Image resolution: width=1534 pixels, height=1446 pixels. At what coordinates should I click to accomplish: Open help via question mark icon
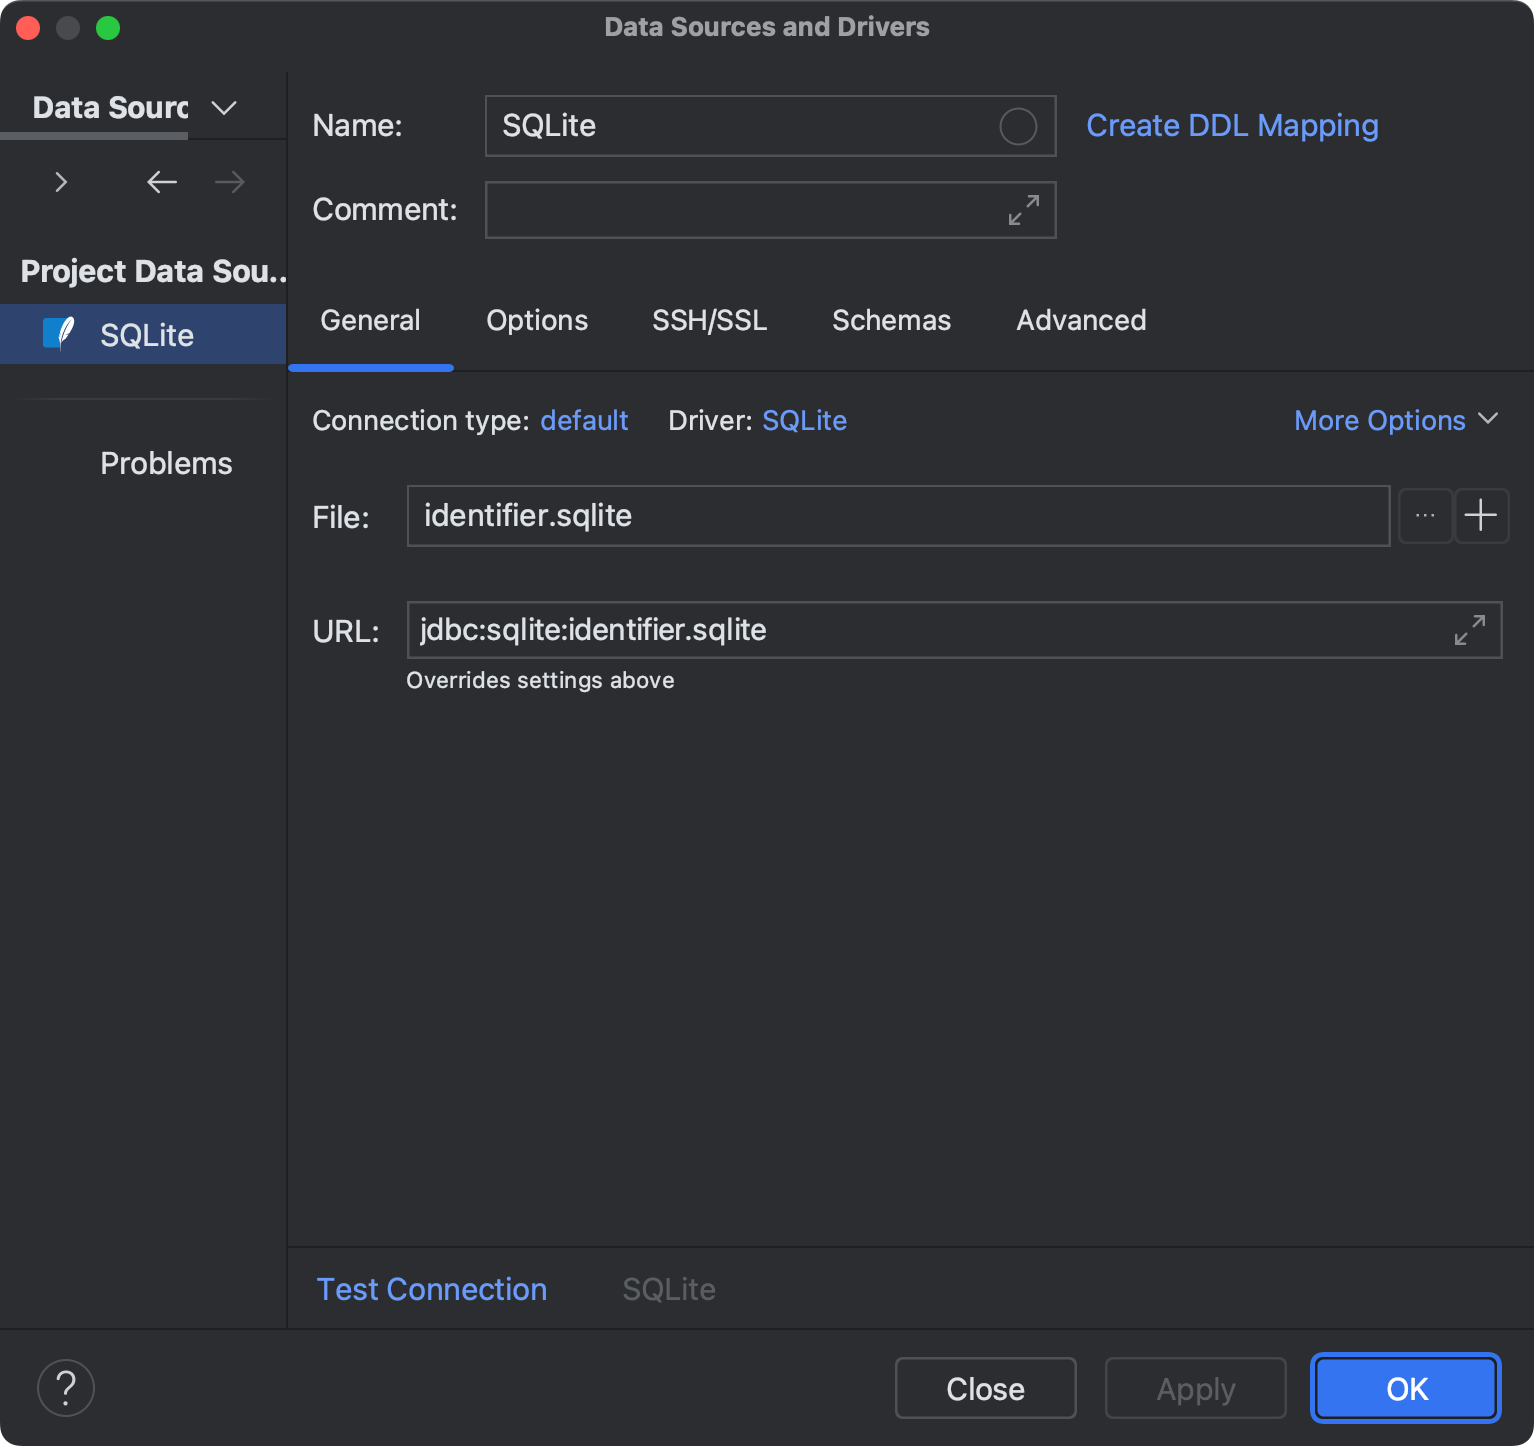point(65,1387)
